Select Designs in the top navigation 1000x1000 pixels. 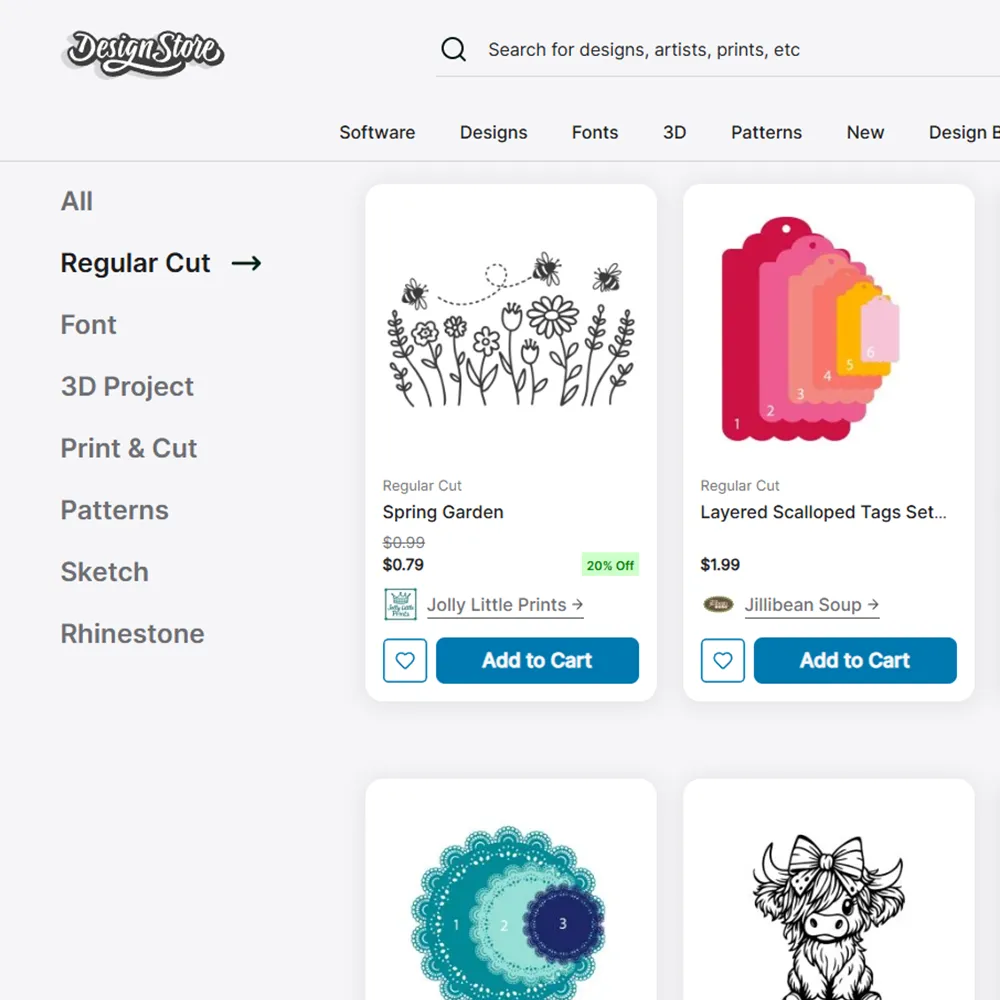(493, 132)
